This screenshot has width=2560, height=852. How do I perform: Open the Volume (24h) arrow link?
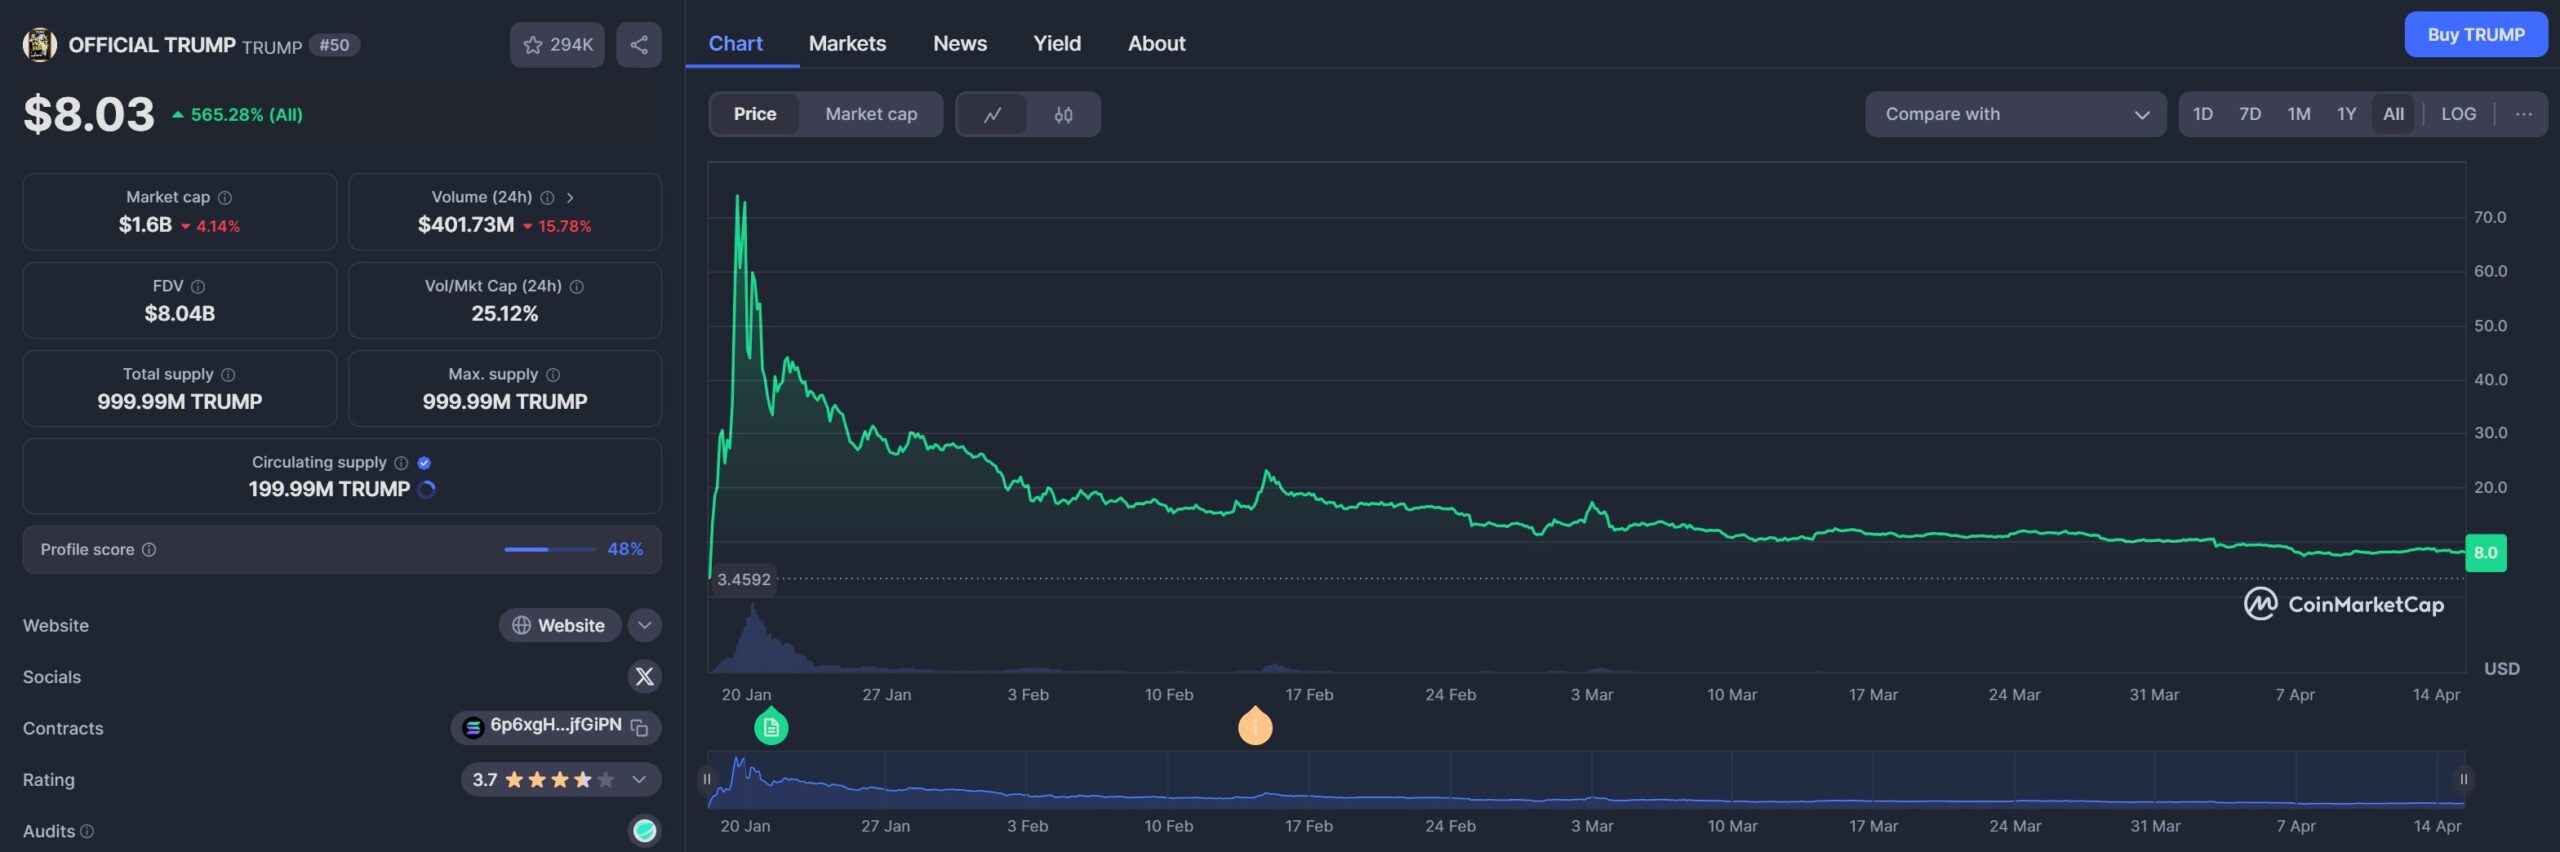tap(570, 198)
